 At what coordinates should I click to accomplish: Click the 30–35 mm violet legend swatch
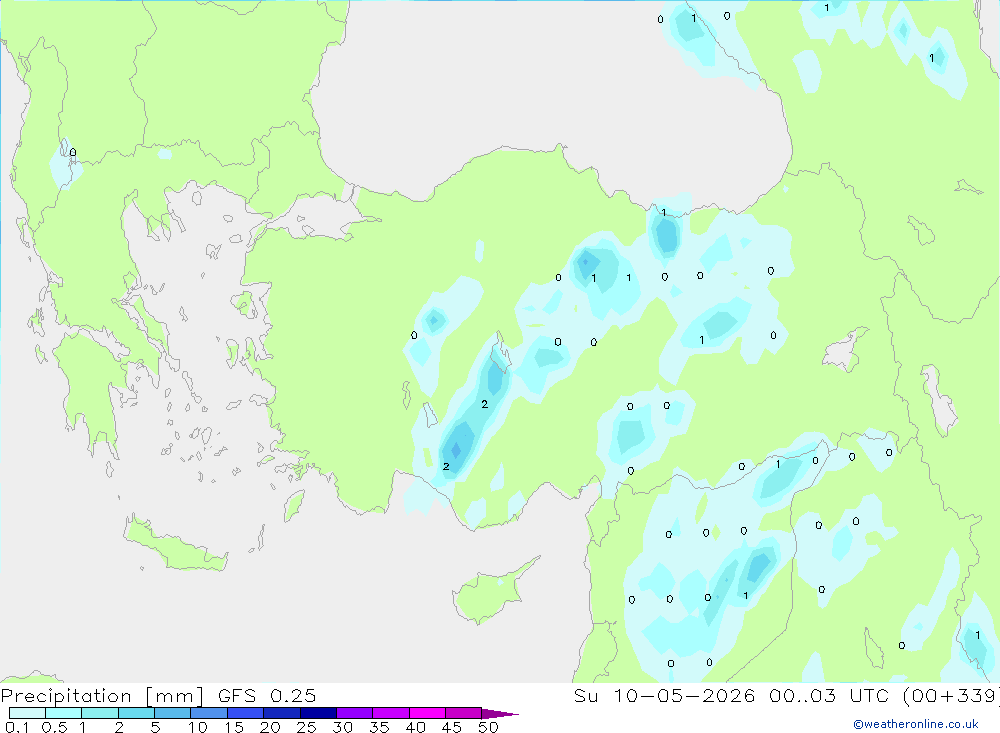(x=355, y=713)
